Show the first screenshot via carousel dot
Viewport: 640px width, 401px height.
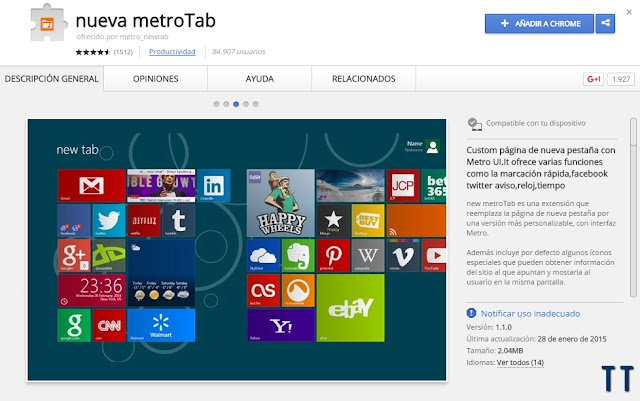[216, 104]
